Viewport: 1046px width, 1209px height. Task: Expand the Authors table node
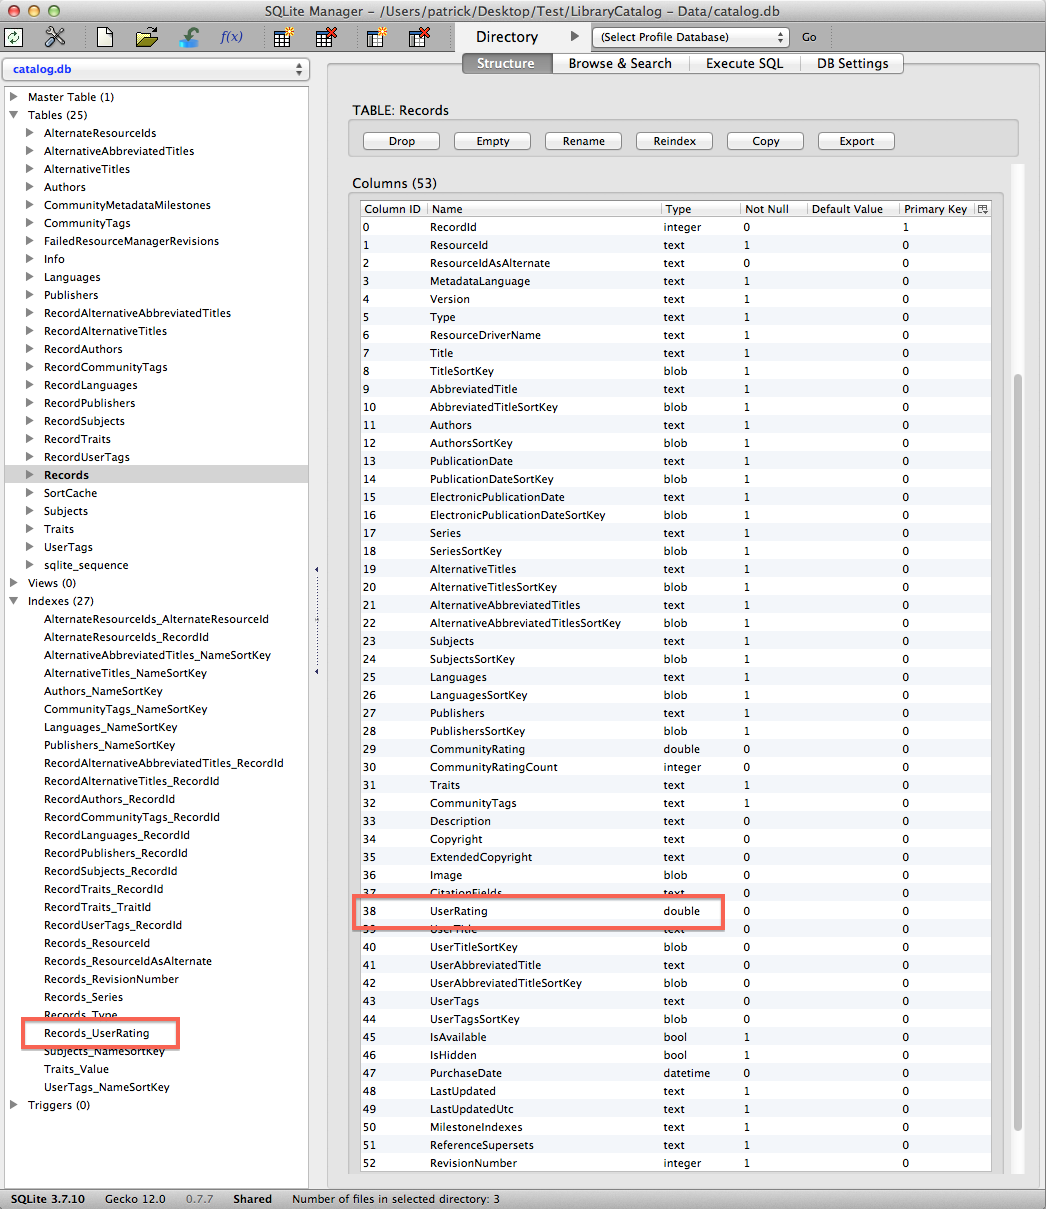coord(30,187)
